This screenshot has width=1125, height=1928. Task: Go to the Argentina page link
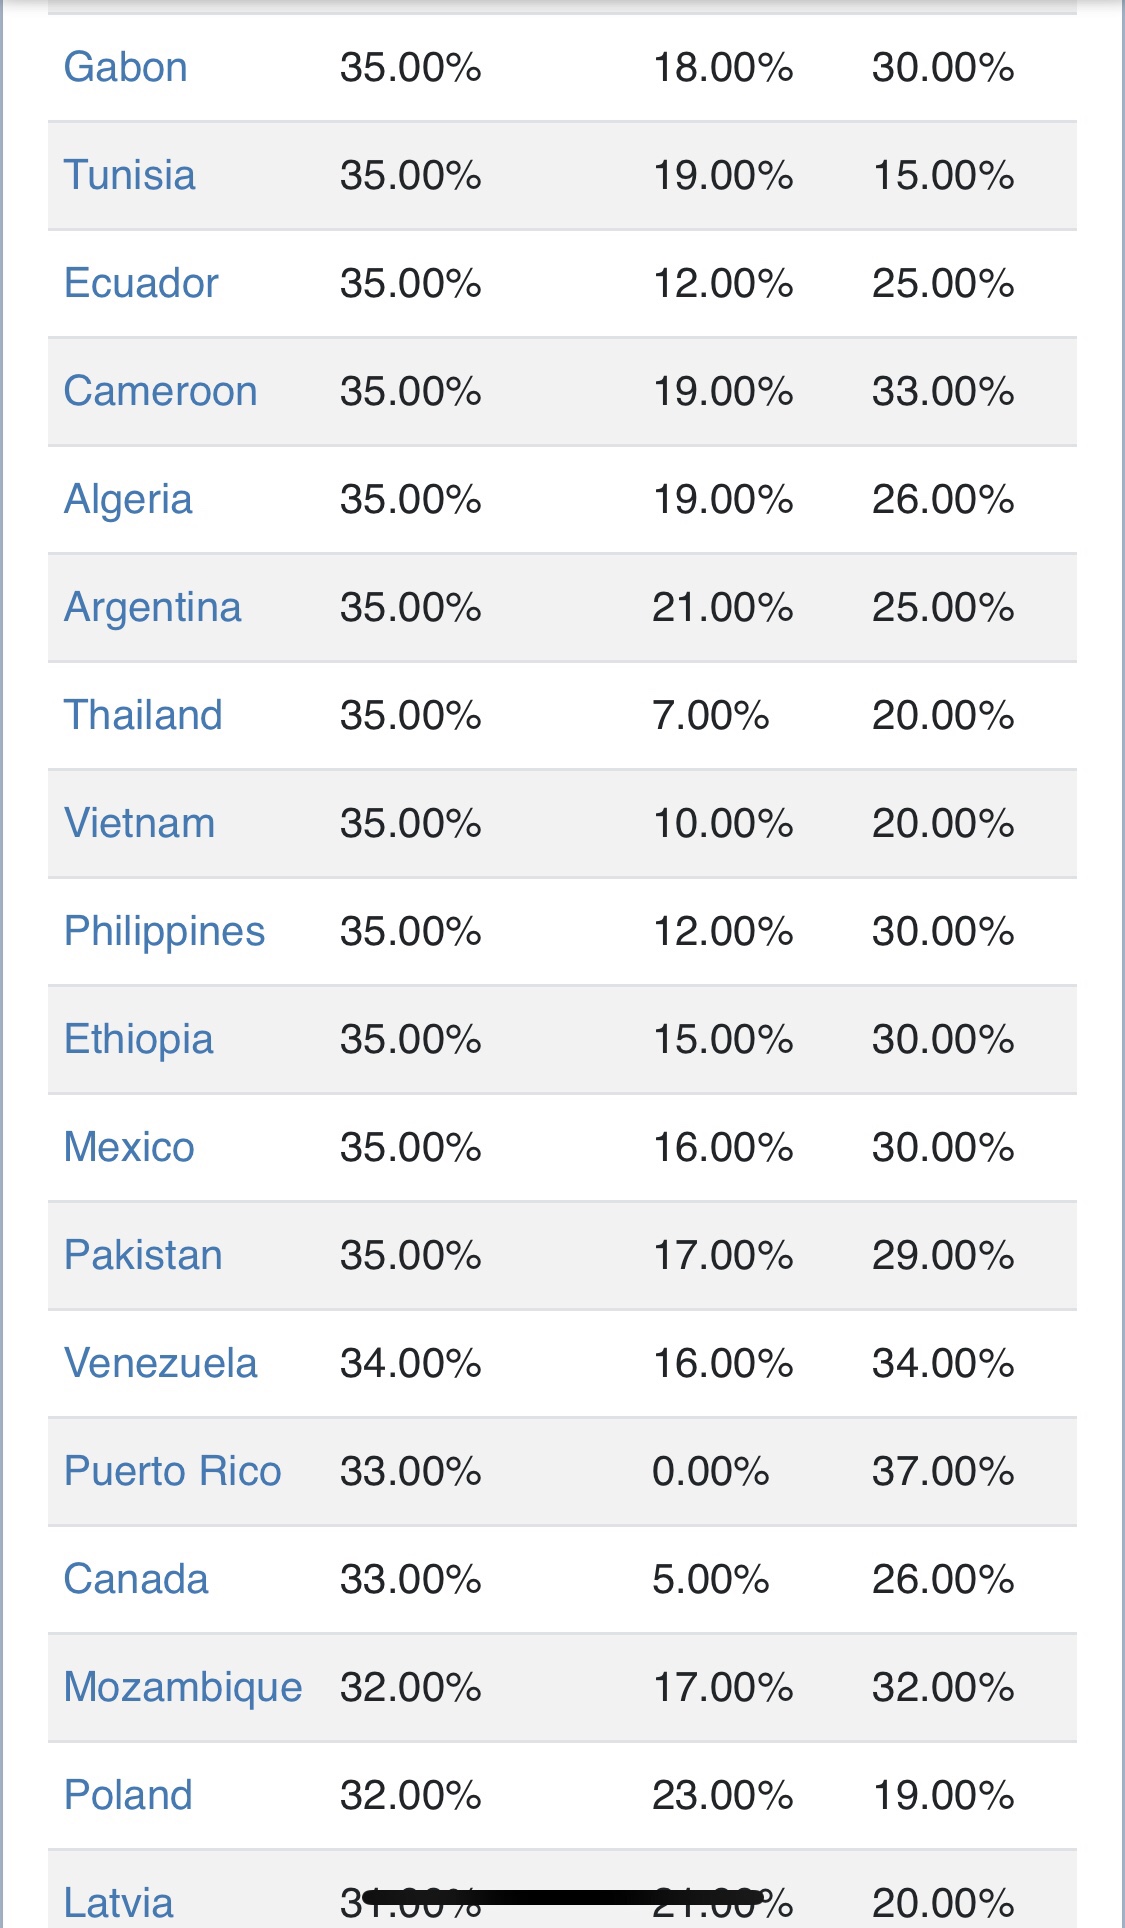pyautogui.click(x=153, y=607)
